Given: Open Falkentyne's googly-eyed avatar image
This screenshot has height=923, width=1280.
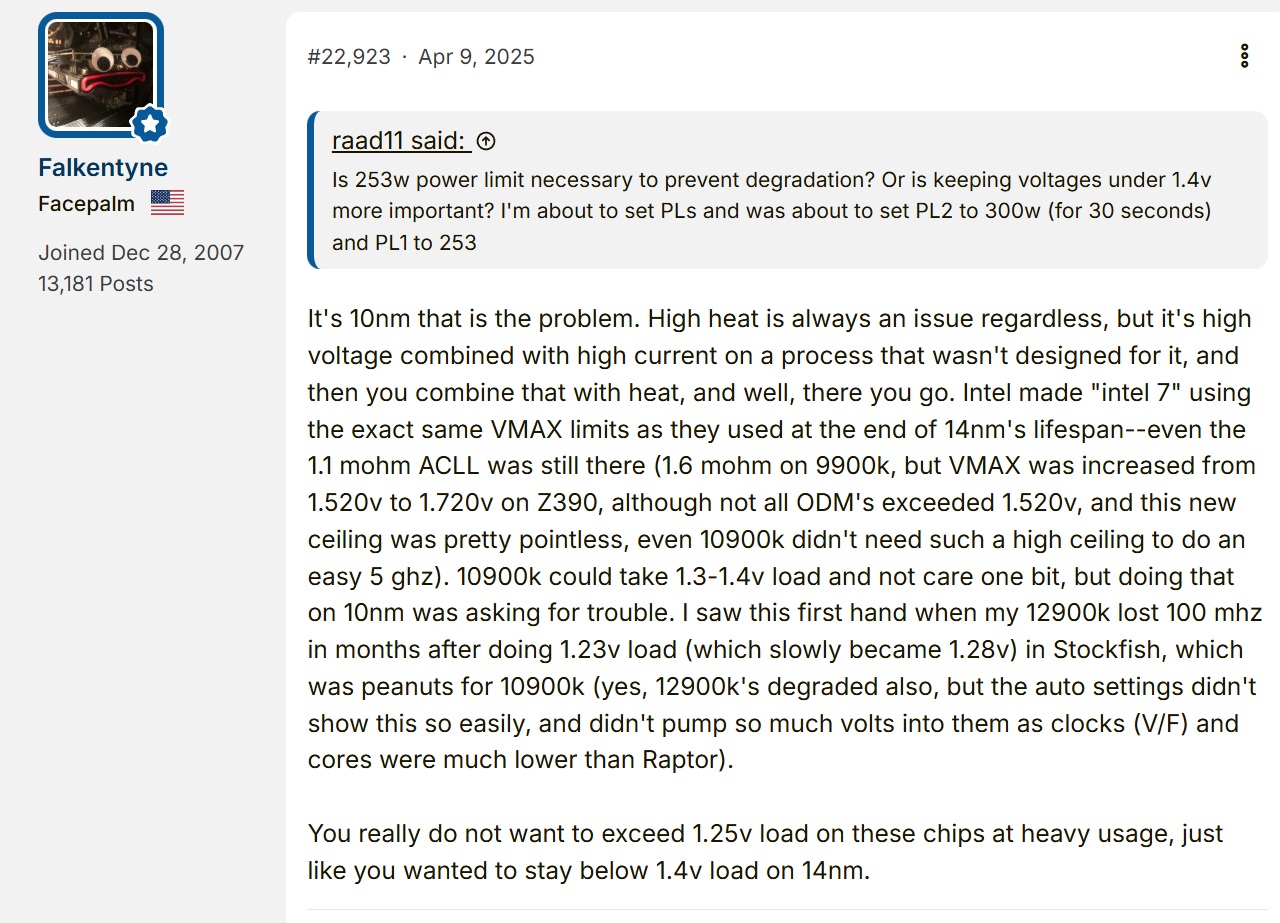Looking at the screenshot, I should (101, 75).
